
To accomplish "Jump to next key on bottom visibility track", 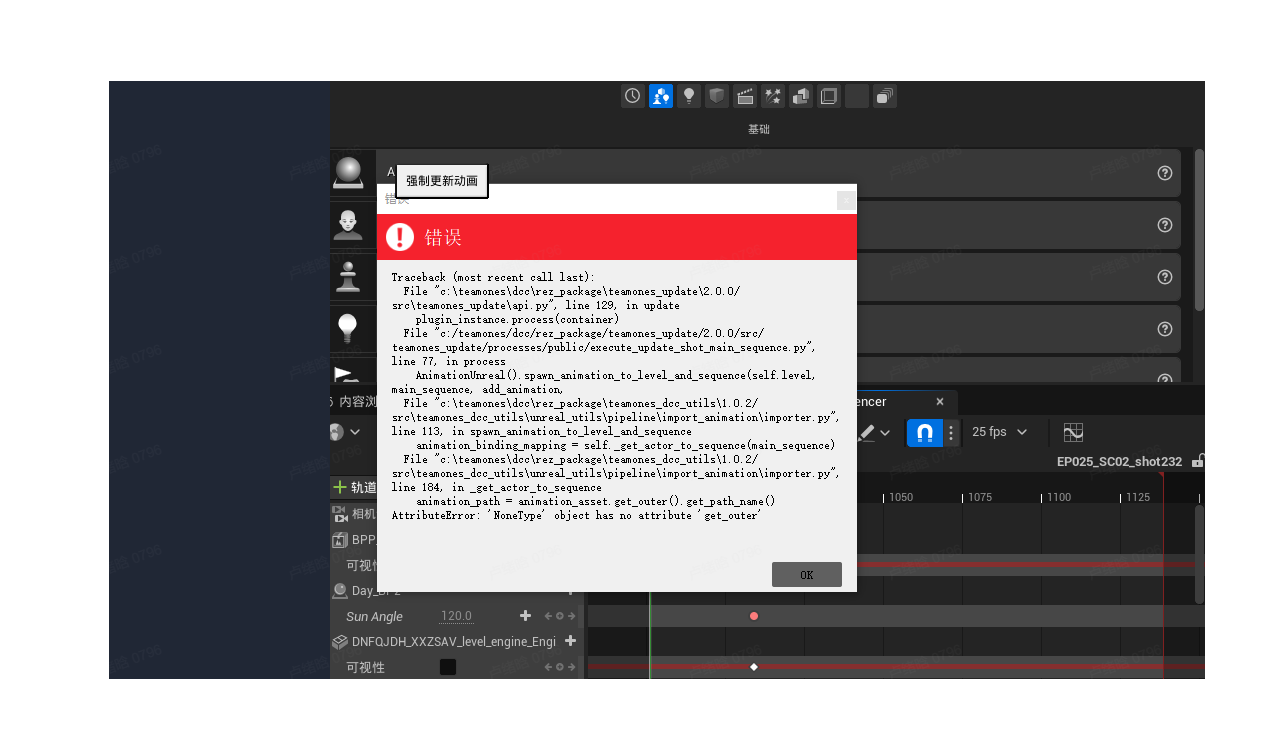I will 572,667.
